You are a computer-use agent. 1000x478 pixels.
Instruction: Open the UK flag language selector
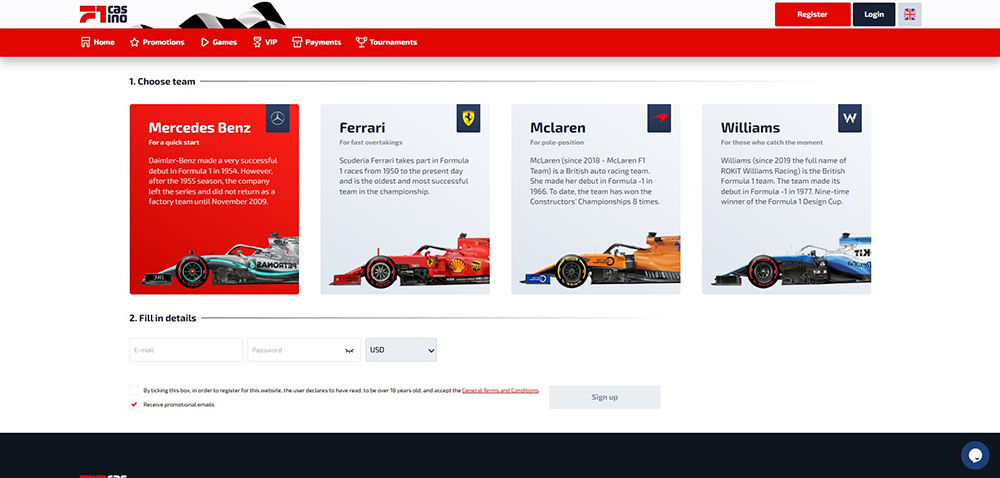tap(909, 14)
